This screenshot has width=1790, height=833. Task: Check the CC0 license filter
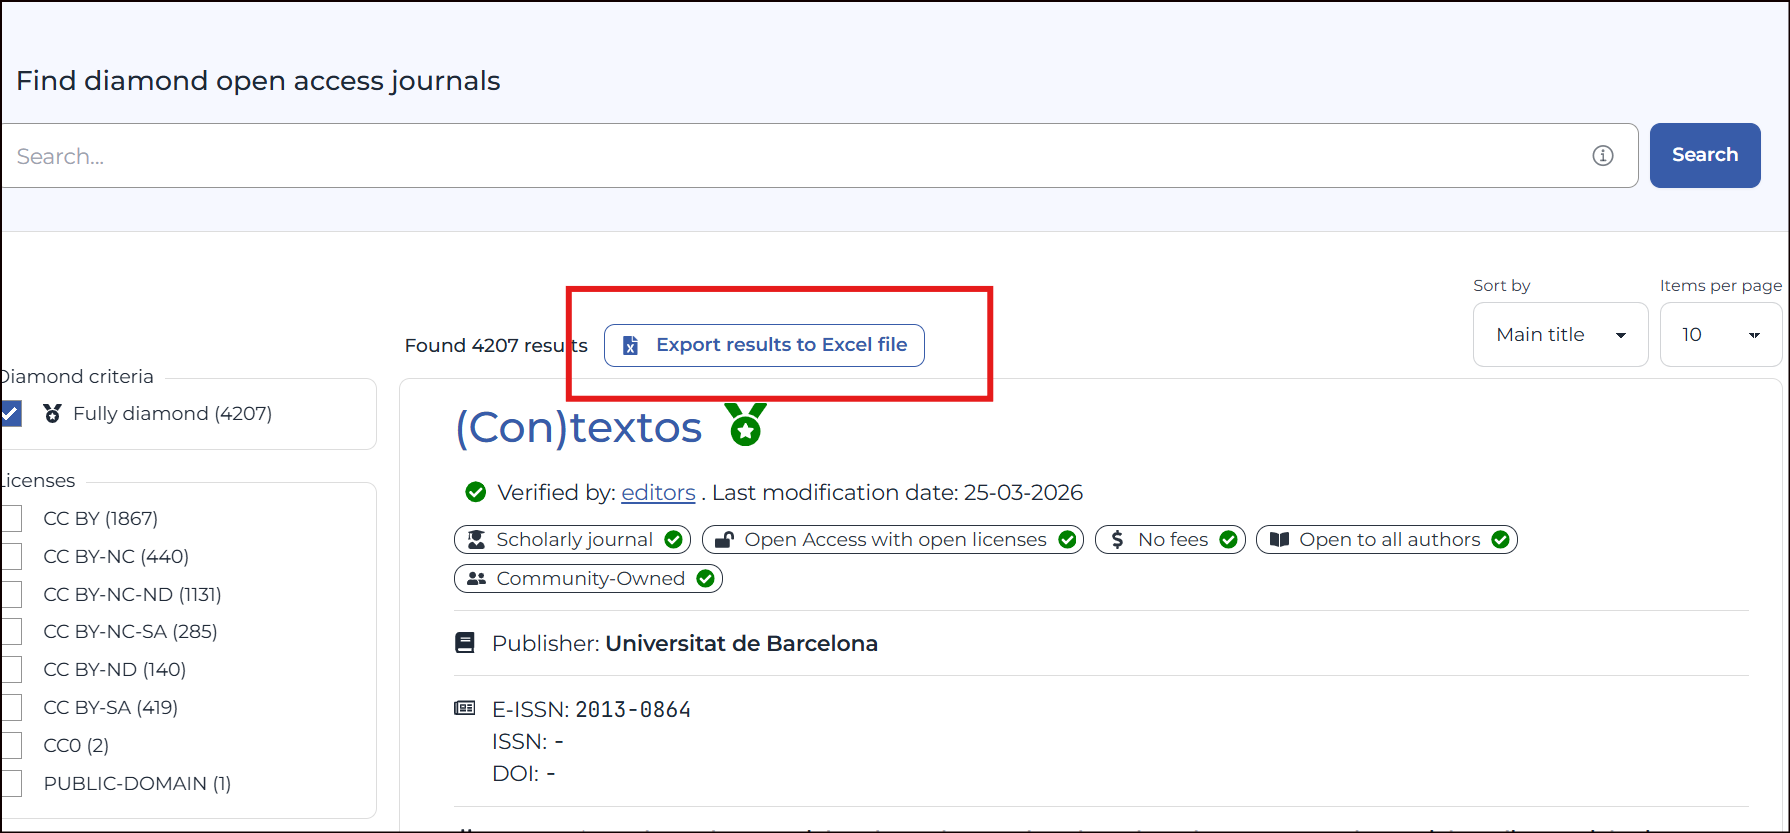11,745
